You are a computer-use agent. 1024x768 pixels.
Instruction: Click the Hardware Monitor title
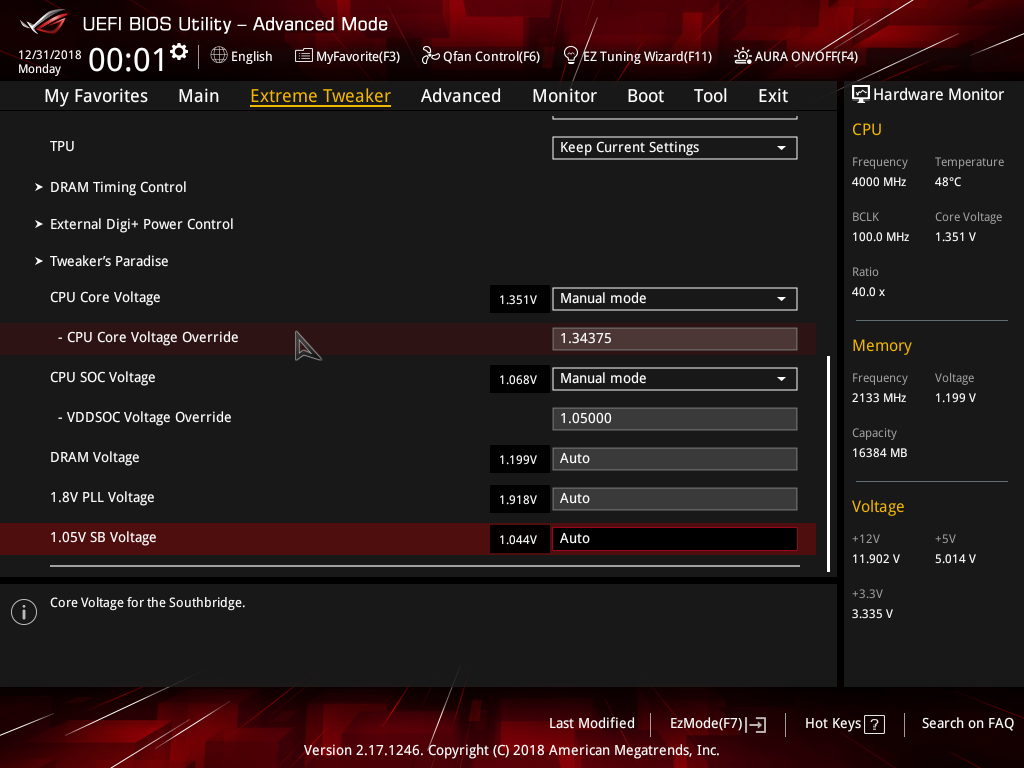click(x=938, y=95)
